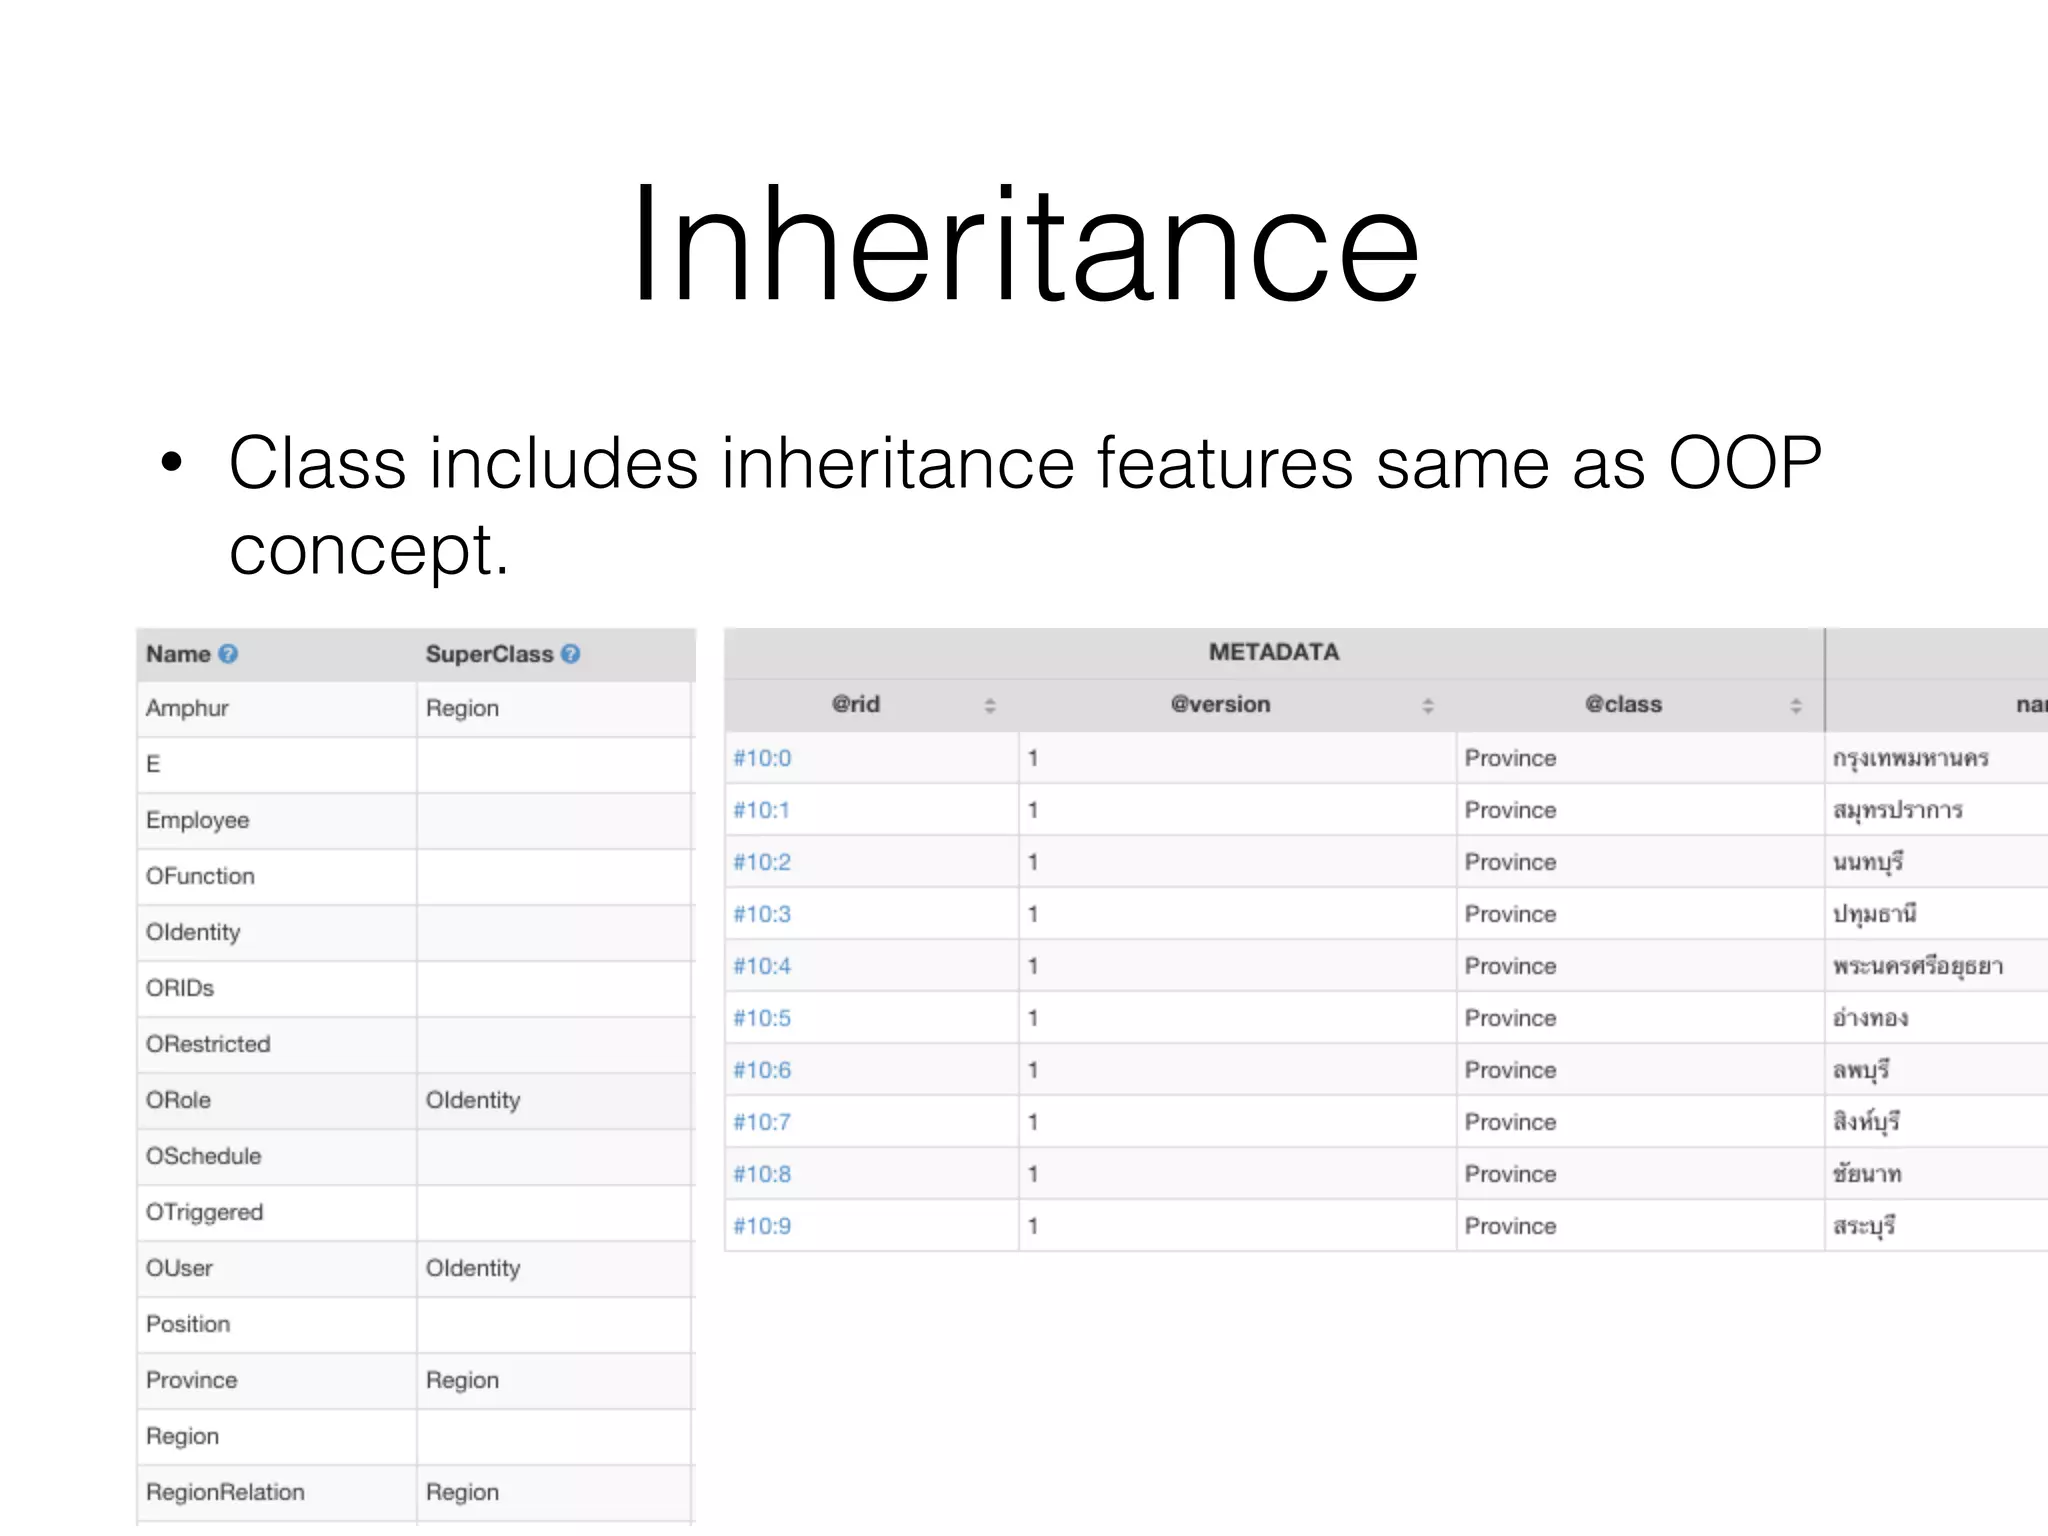Sort by the @version column arrows
2048x1536 pixels.
[1428, 706]
